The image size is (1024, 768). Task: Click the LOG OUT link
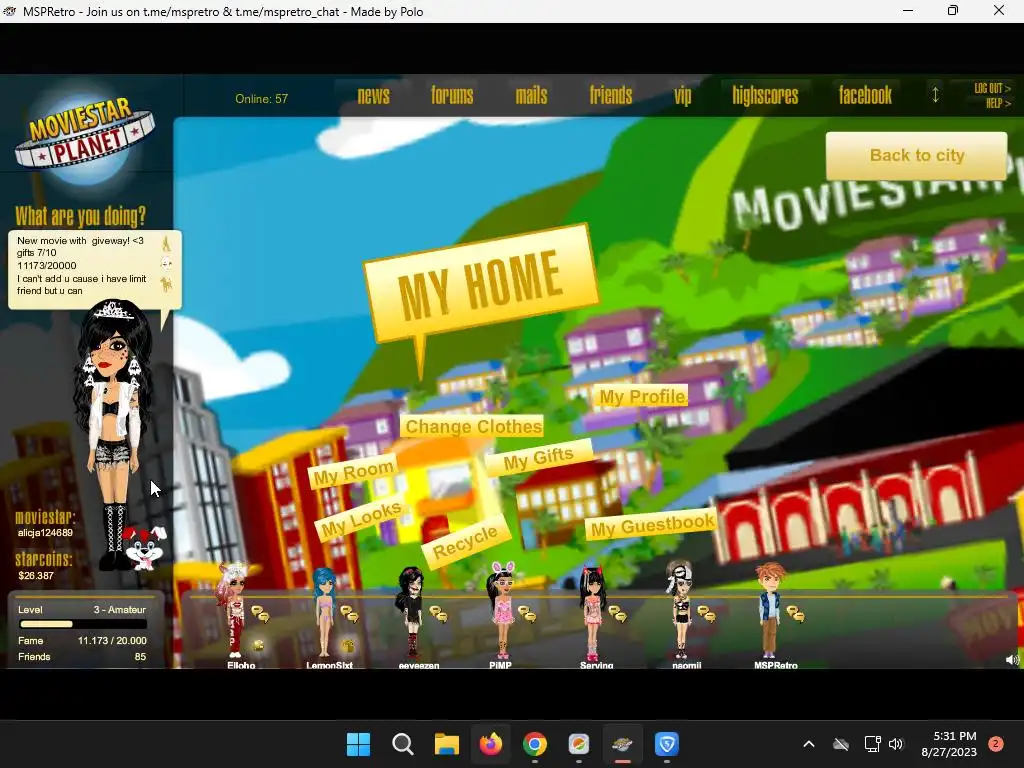992,88
